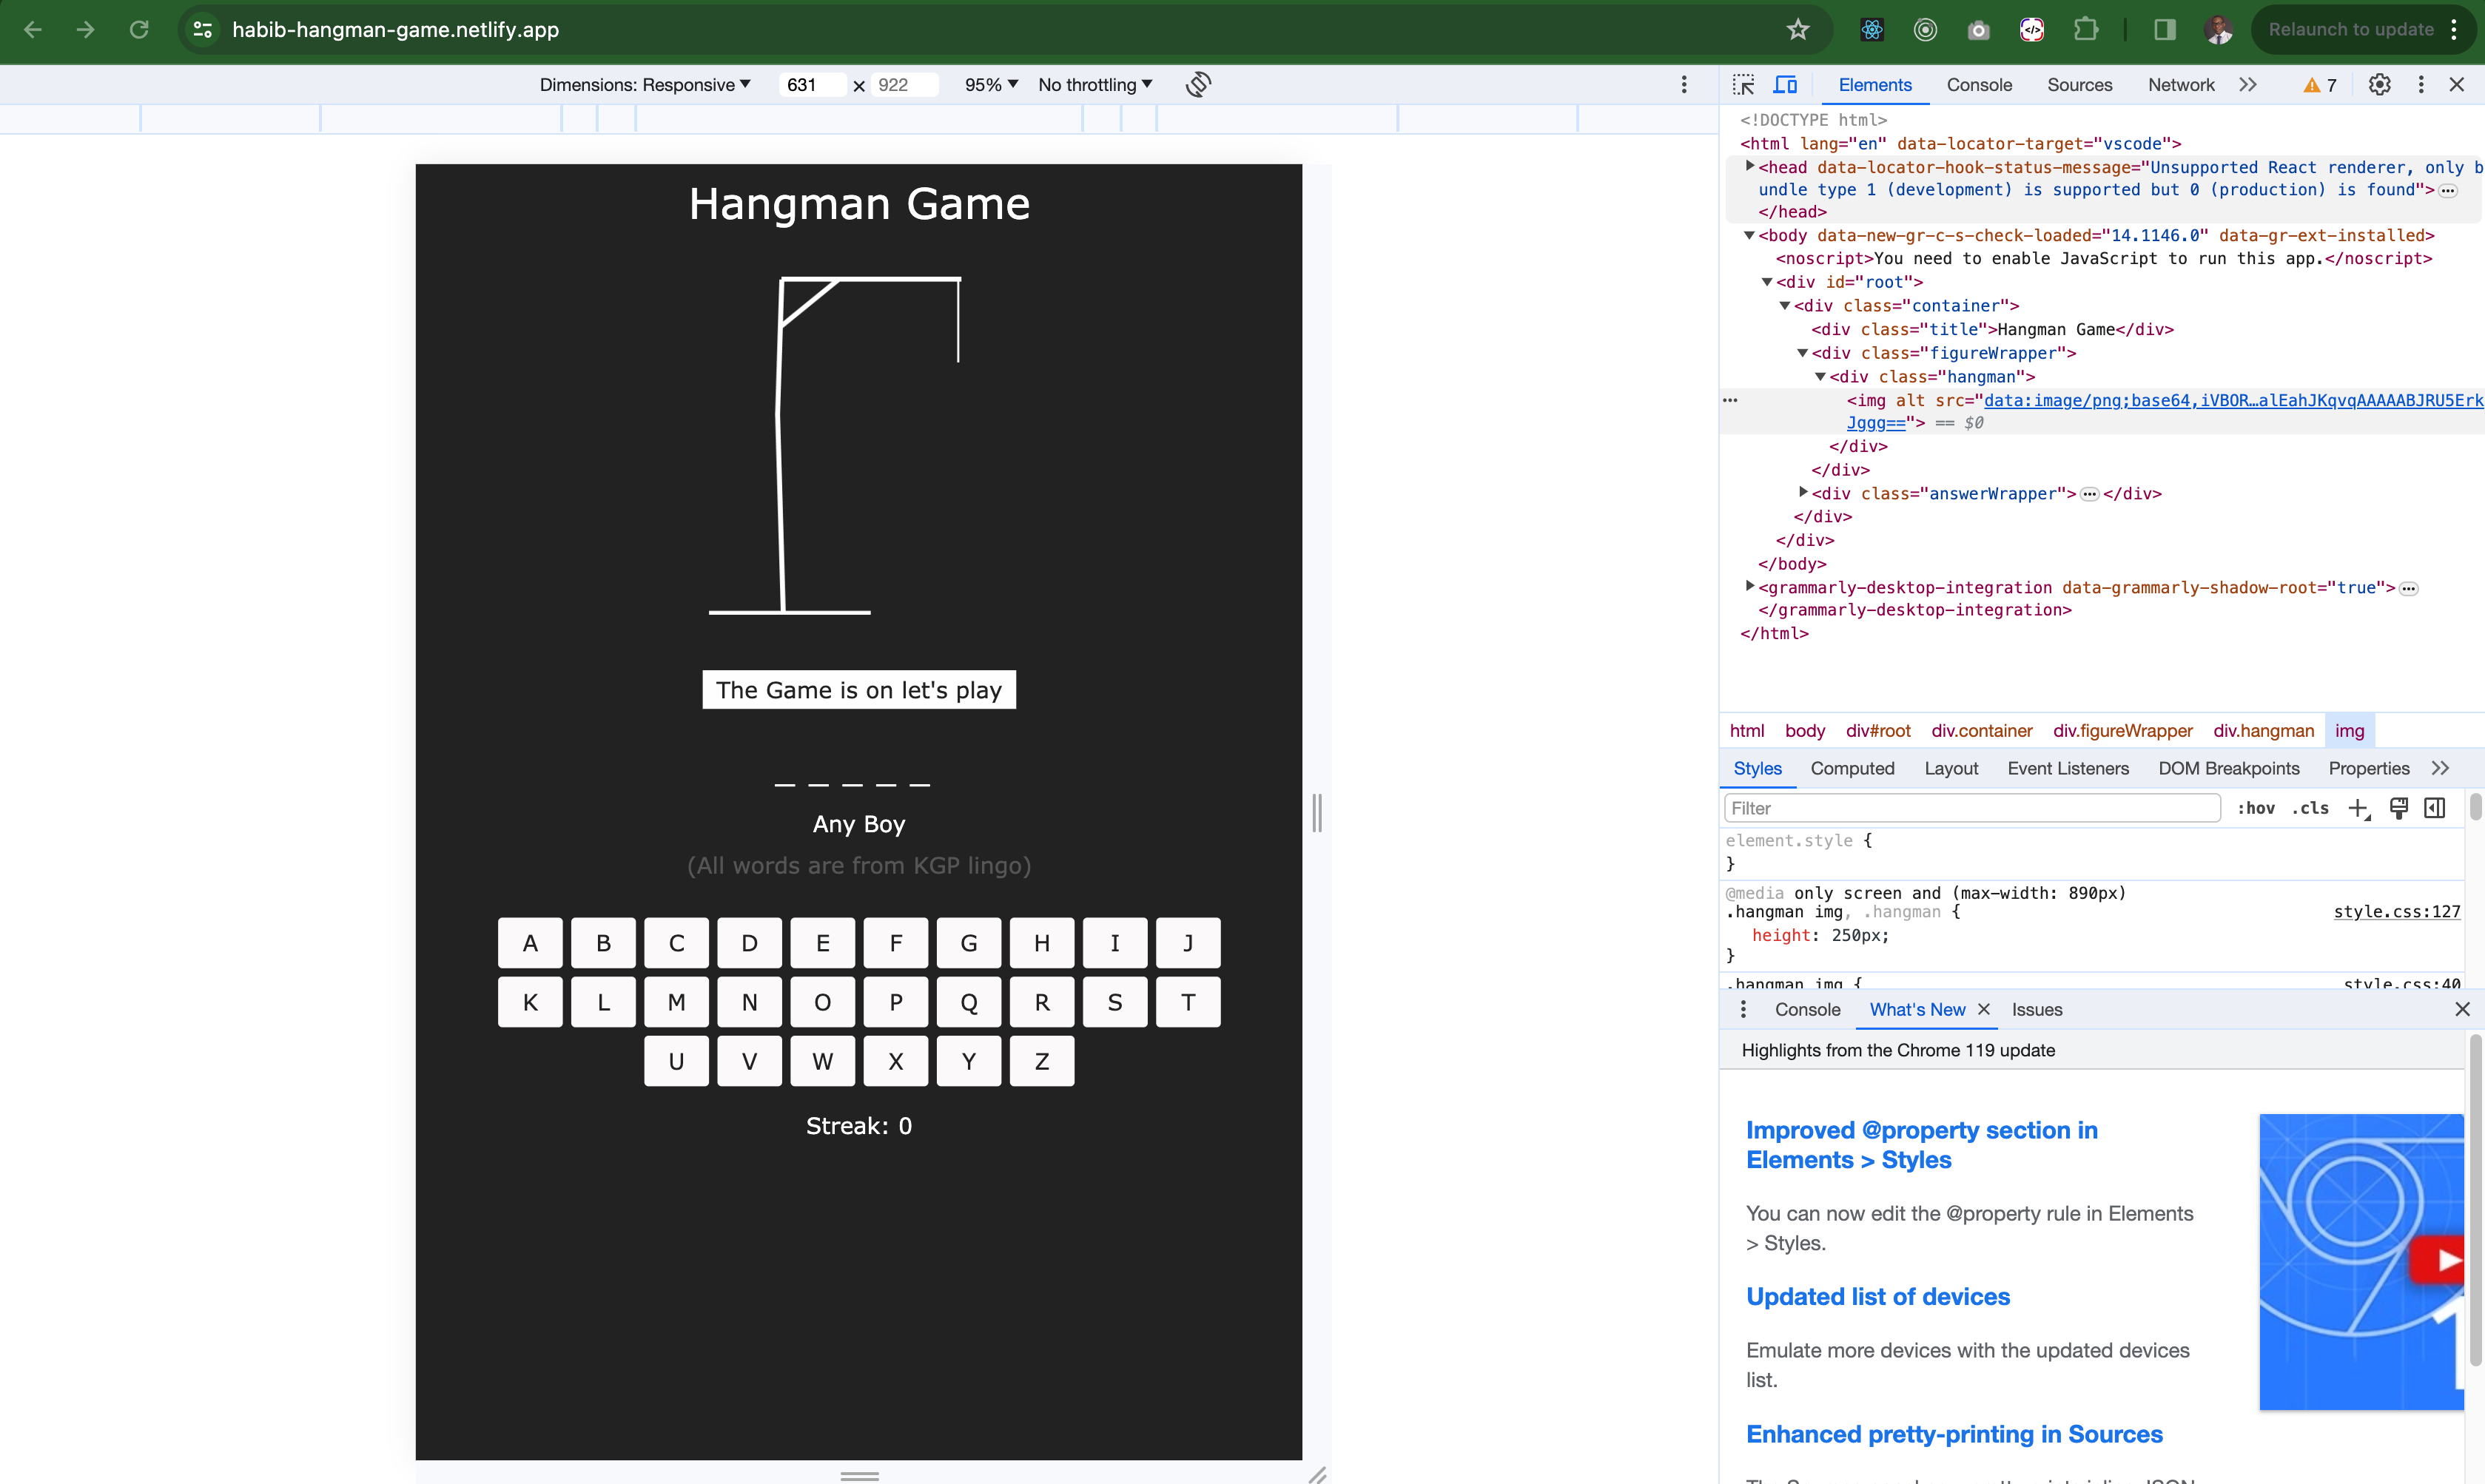Open the Dimensions Responsive dropdown
The width and height of the screenshot is (2485, 1484).
645,85
